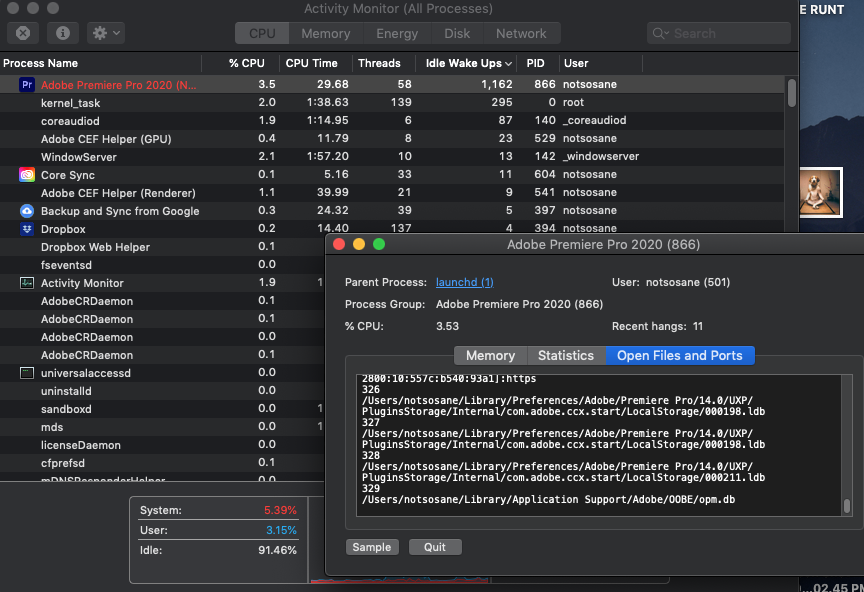
Task: Click the Activity Monitor process icon
Action: 27,283
